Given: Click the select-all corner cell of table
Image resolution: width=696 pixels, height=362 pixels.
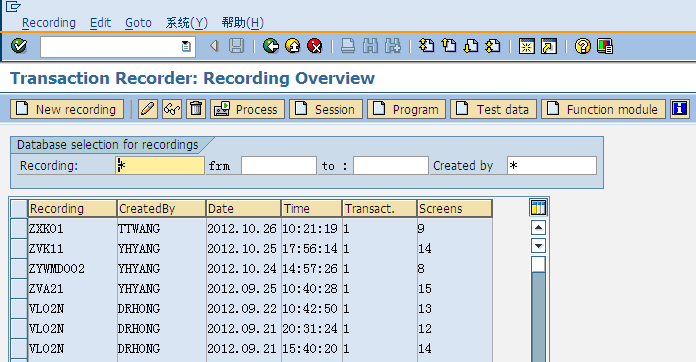Looking at the screenshot, I should (19, 208).
